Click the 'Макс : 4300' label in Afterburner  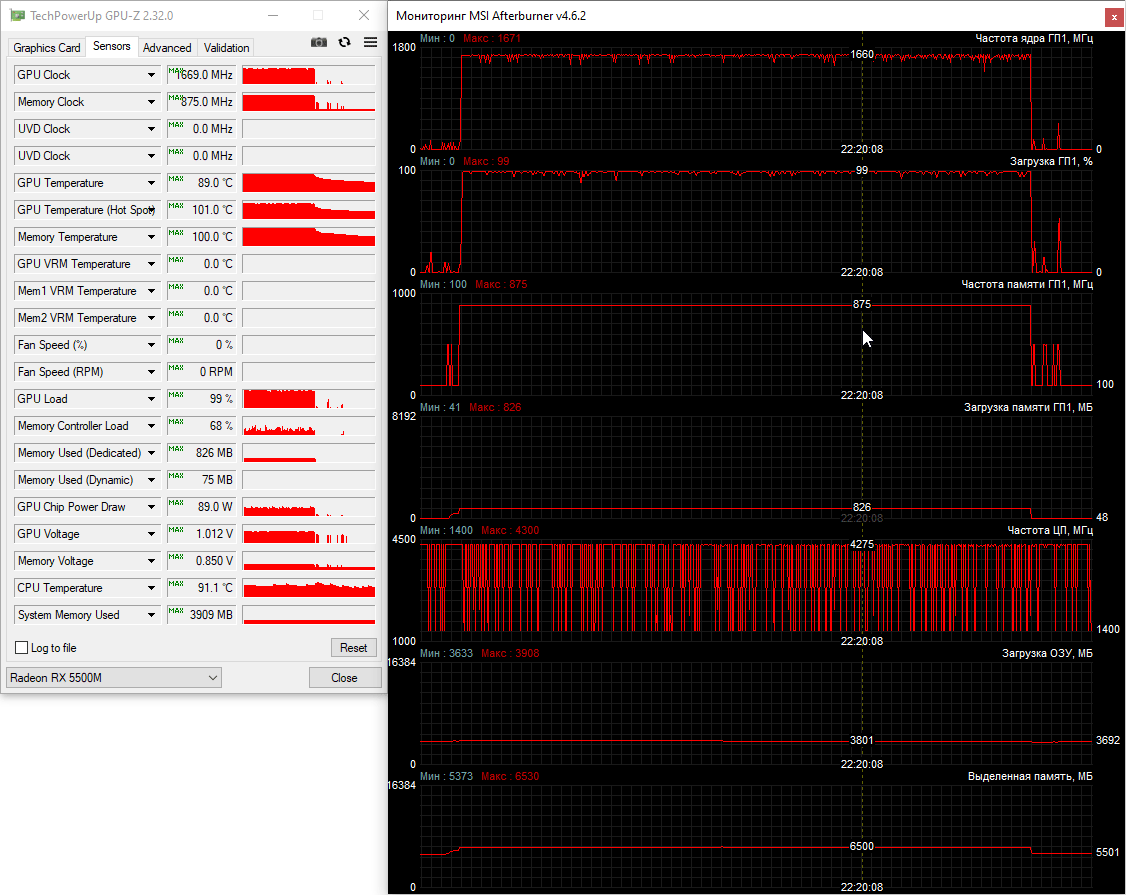(x=510, y=530)
